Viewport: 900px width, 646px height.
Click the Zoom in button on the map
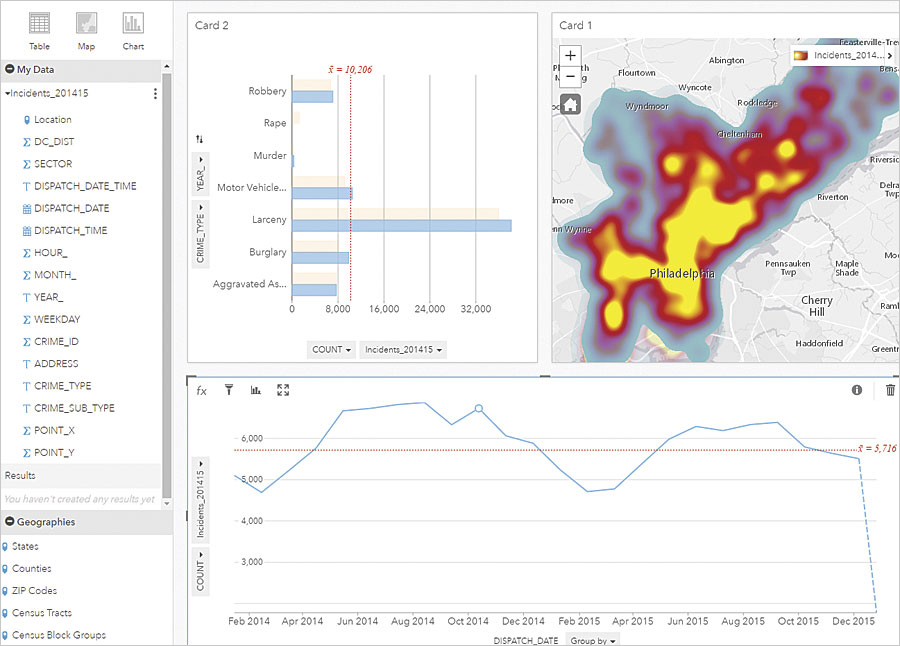570,55
